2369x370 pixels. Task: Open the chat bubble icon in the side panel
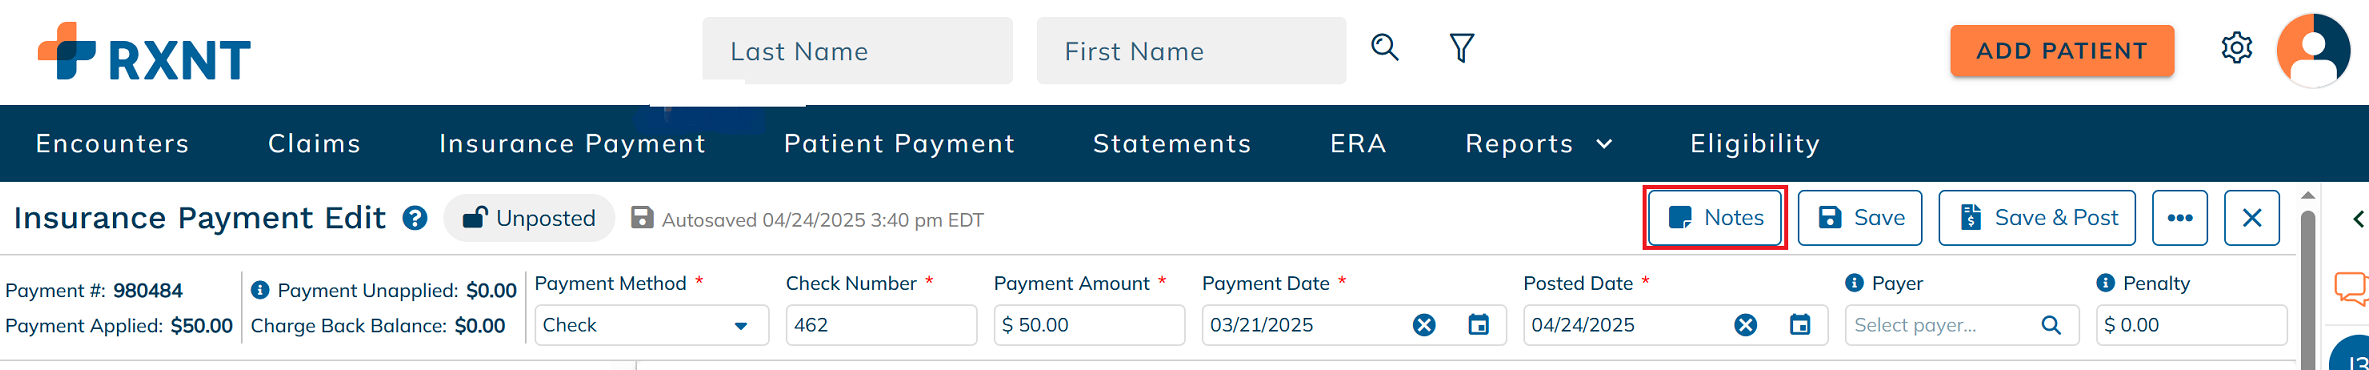pos(2351,288)
